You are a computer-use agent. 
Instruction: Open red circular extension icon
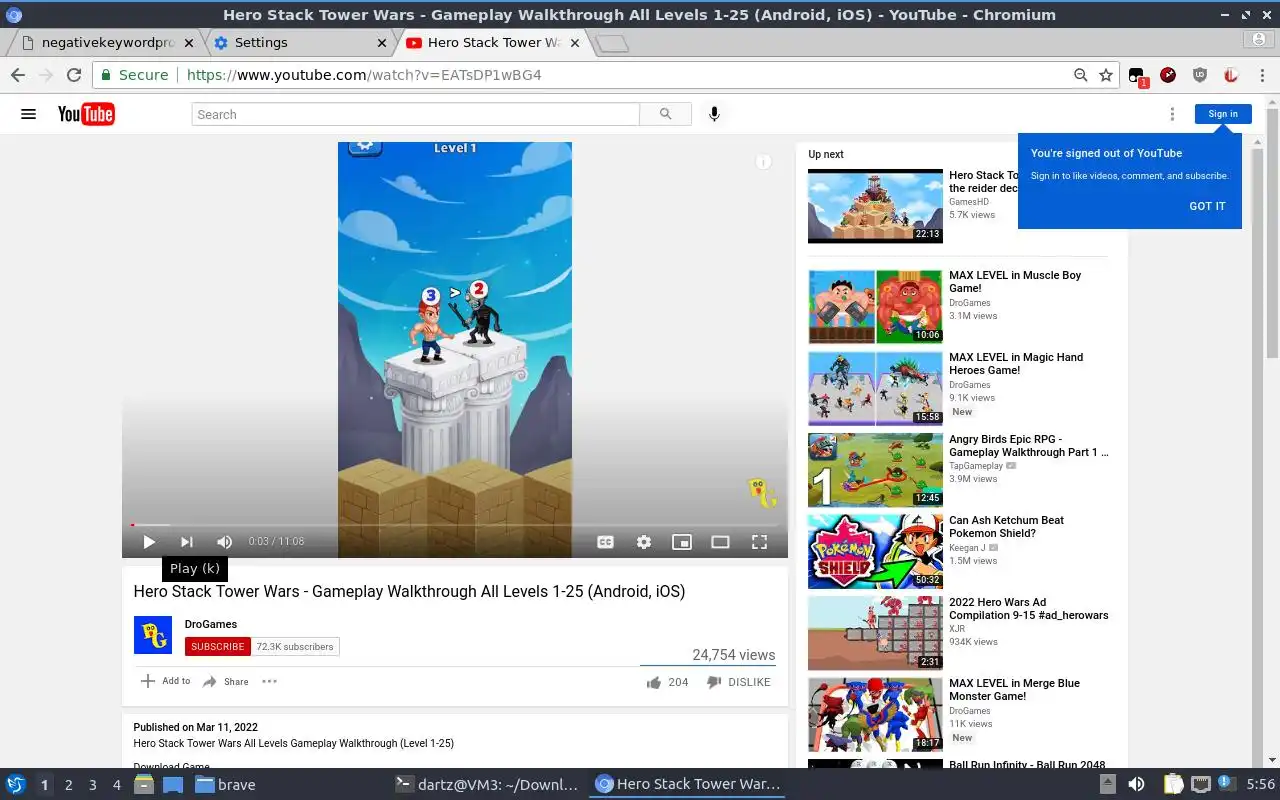[x=1168, y=75]
